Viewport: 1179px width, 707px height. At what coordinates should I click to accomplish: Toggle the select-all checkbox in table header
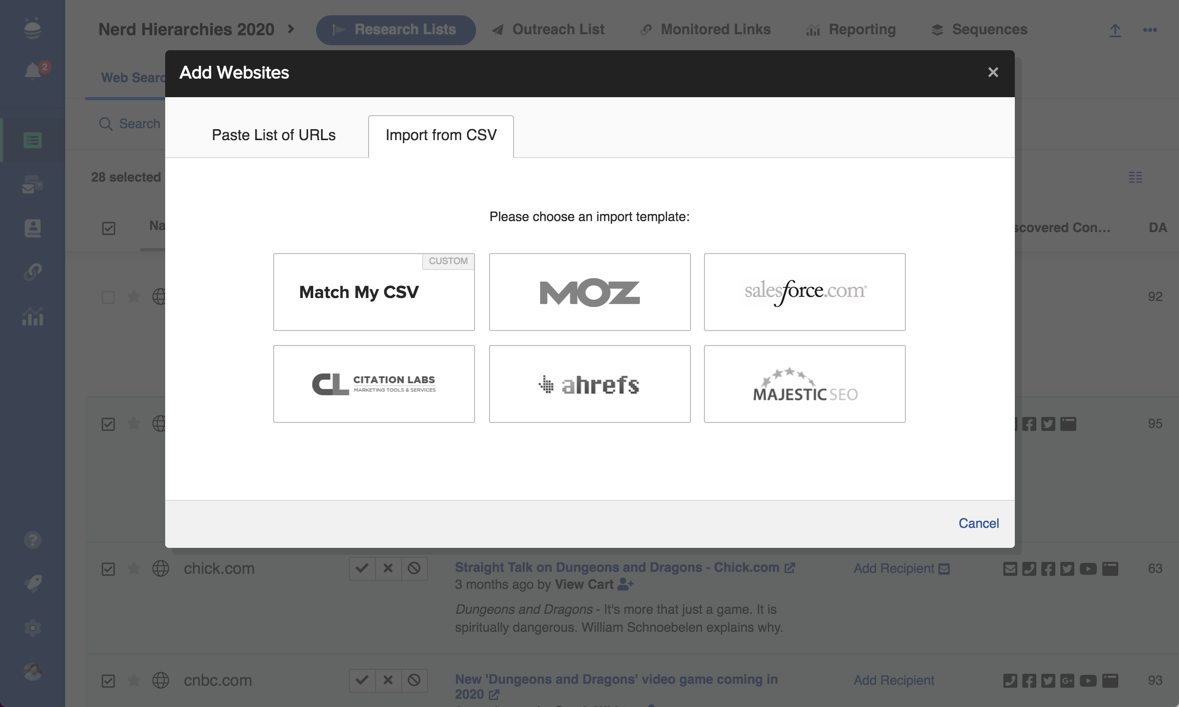(x=108, y=228)
